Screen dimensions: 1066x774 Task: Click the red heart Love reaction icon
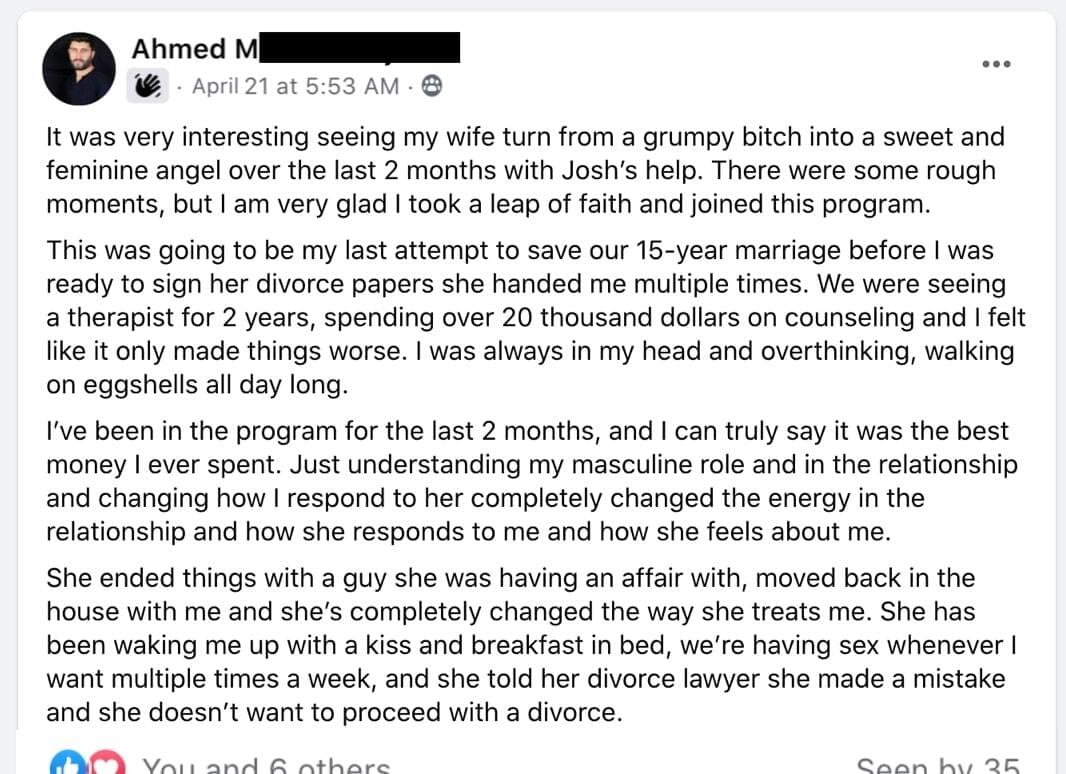tap(106, 765)
